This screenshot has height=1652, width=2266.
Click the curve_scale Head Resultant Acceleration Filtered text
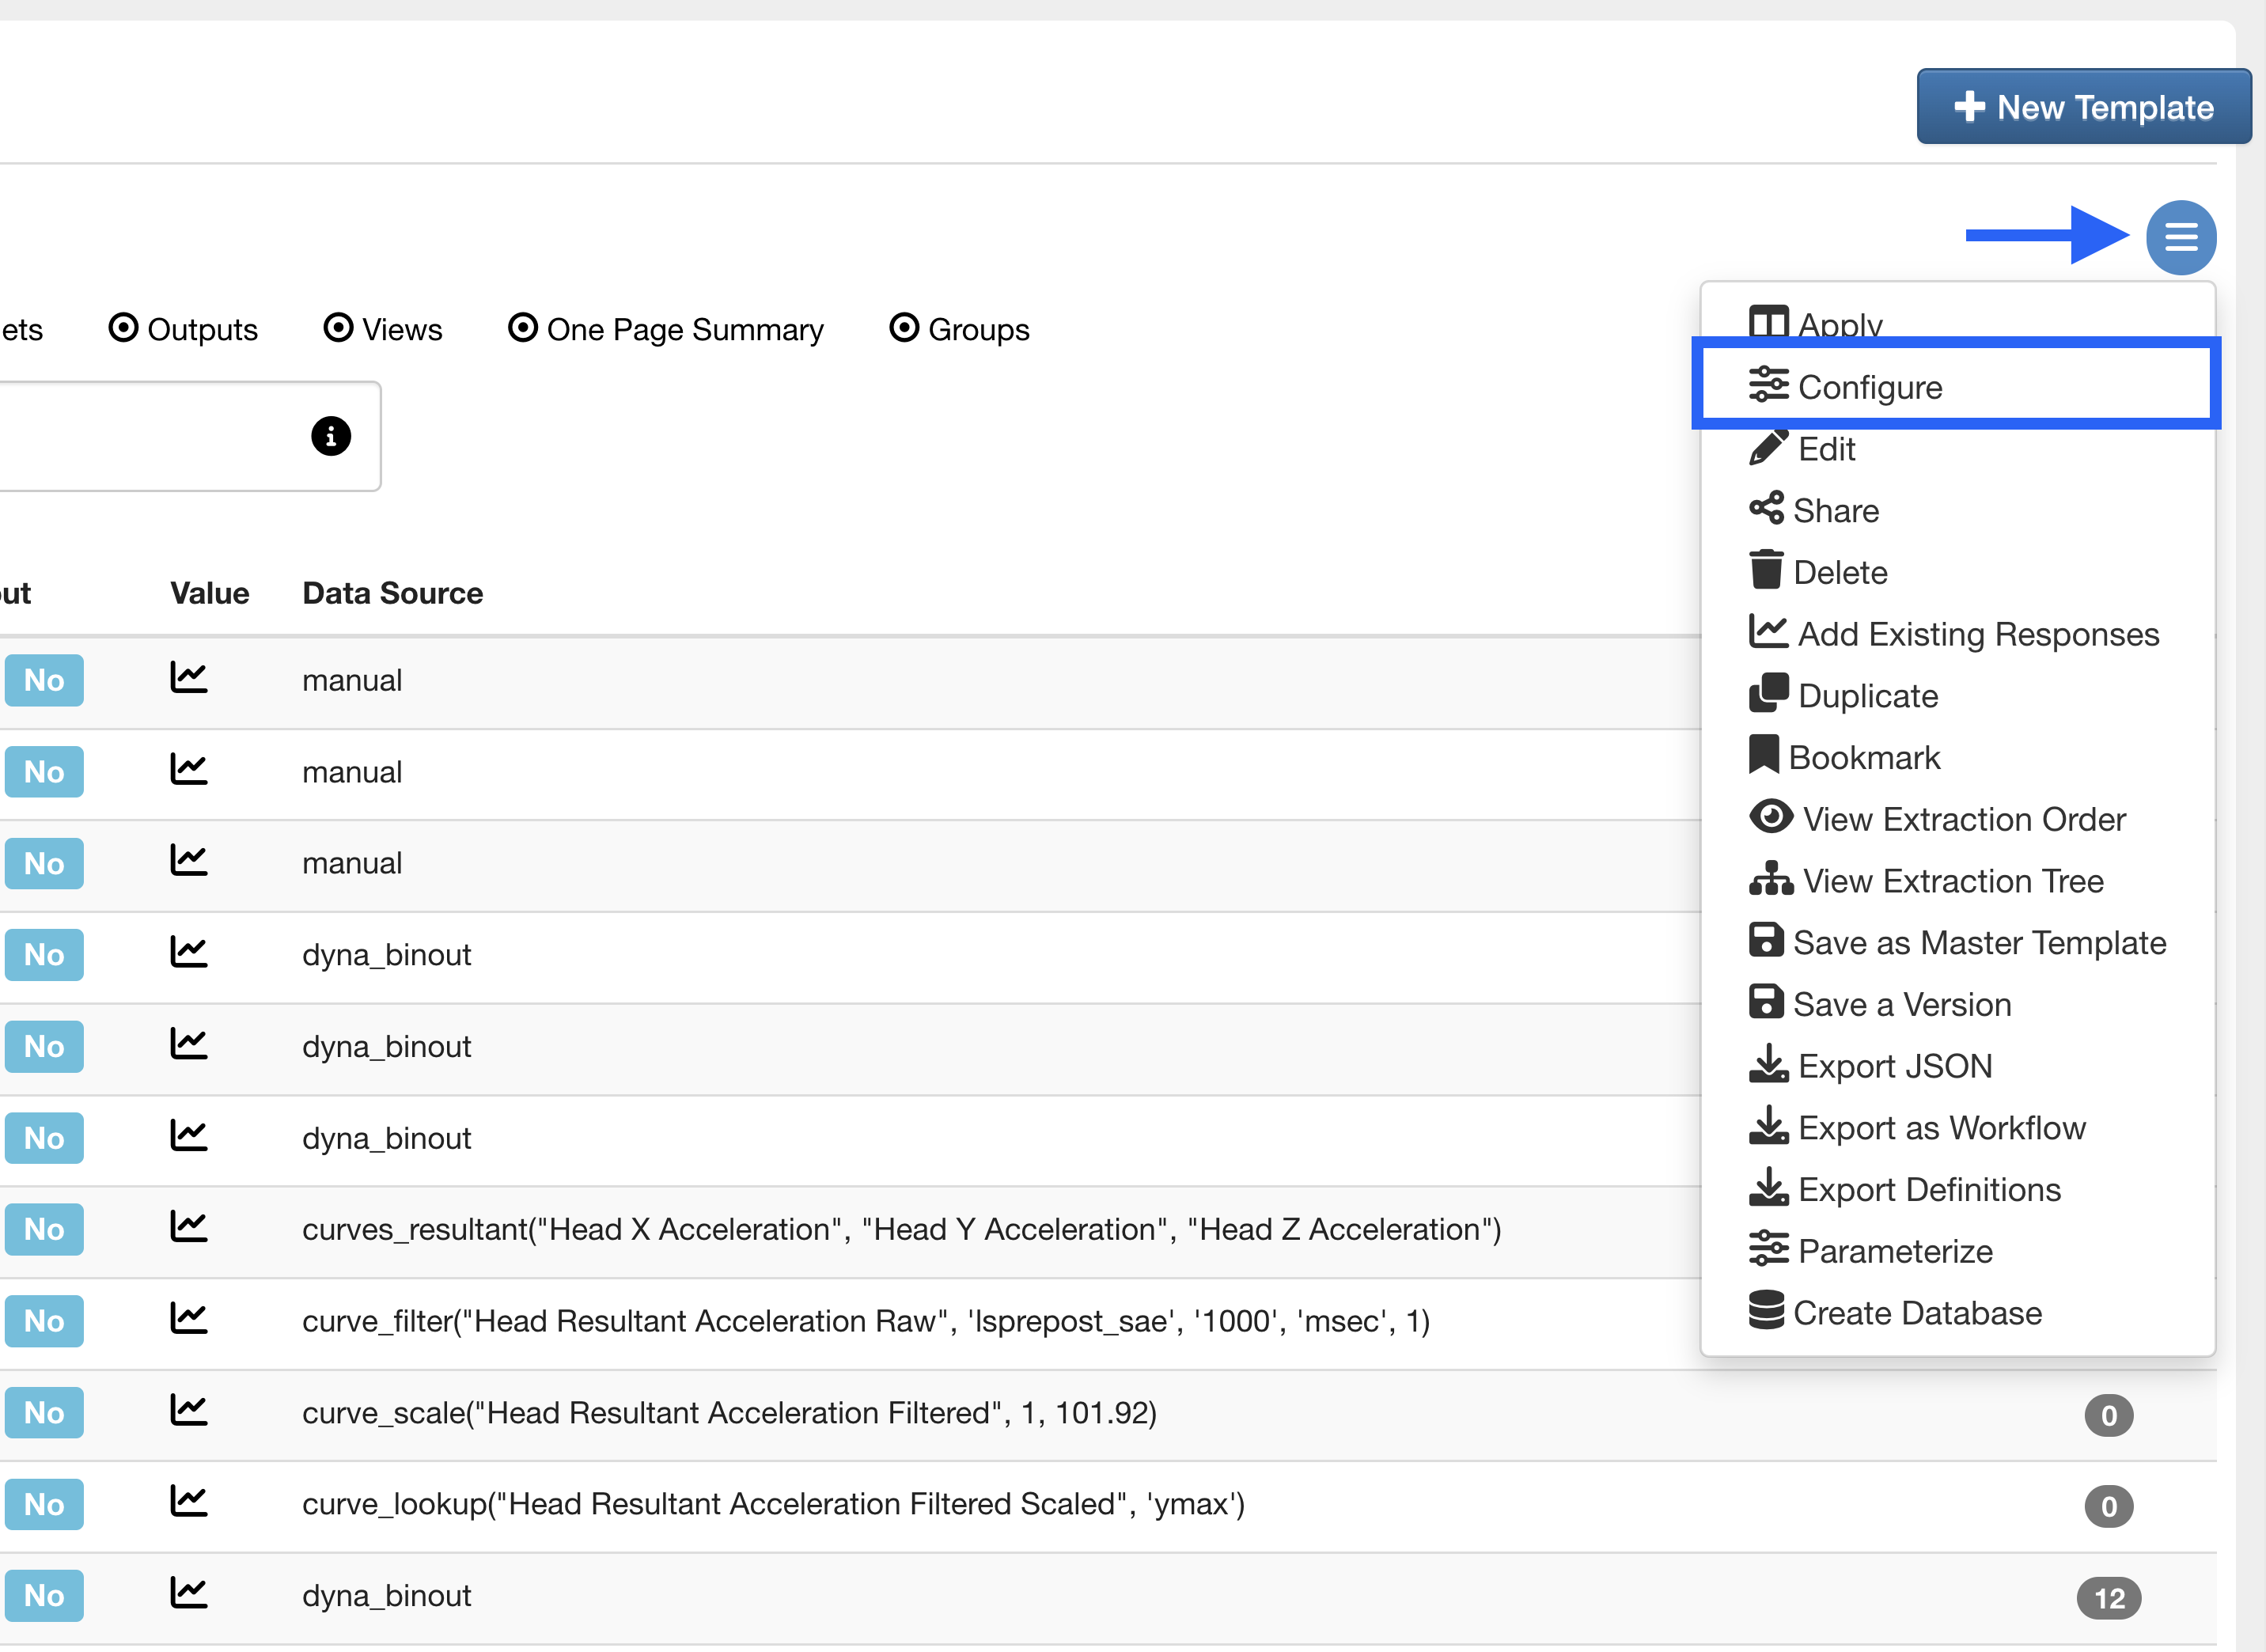pyautogui.click(x=729, y=1412)
